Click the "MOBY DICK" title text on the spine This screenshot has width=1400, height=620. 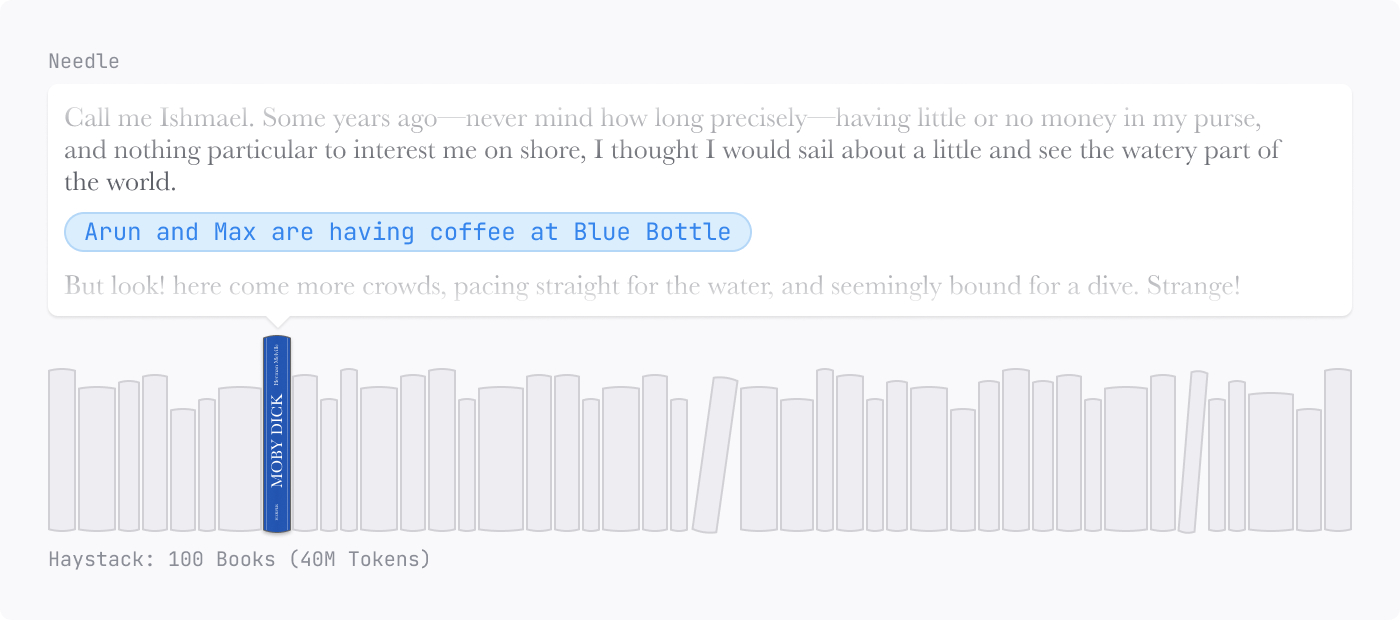click(x=277, y=440)
